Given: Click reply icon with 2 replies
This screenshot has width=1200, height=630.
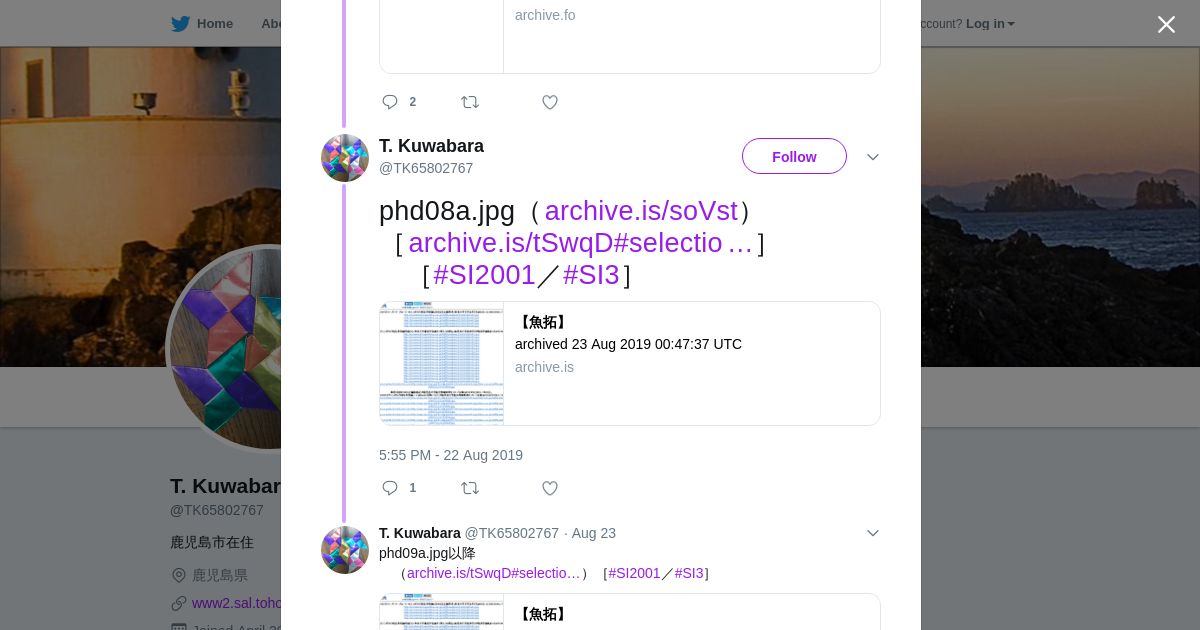Looking at the screenshot, I should click(390, 102).
